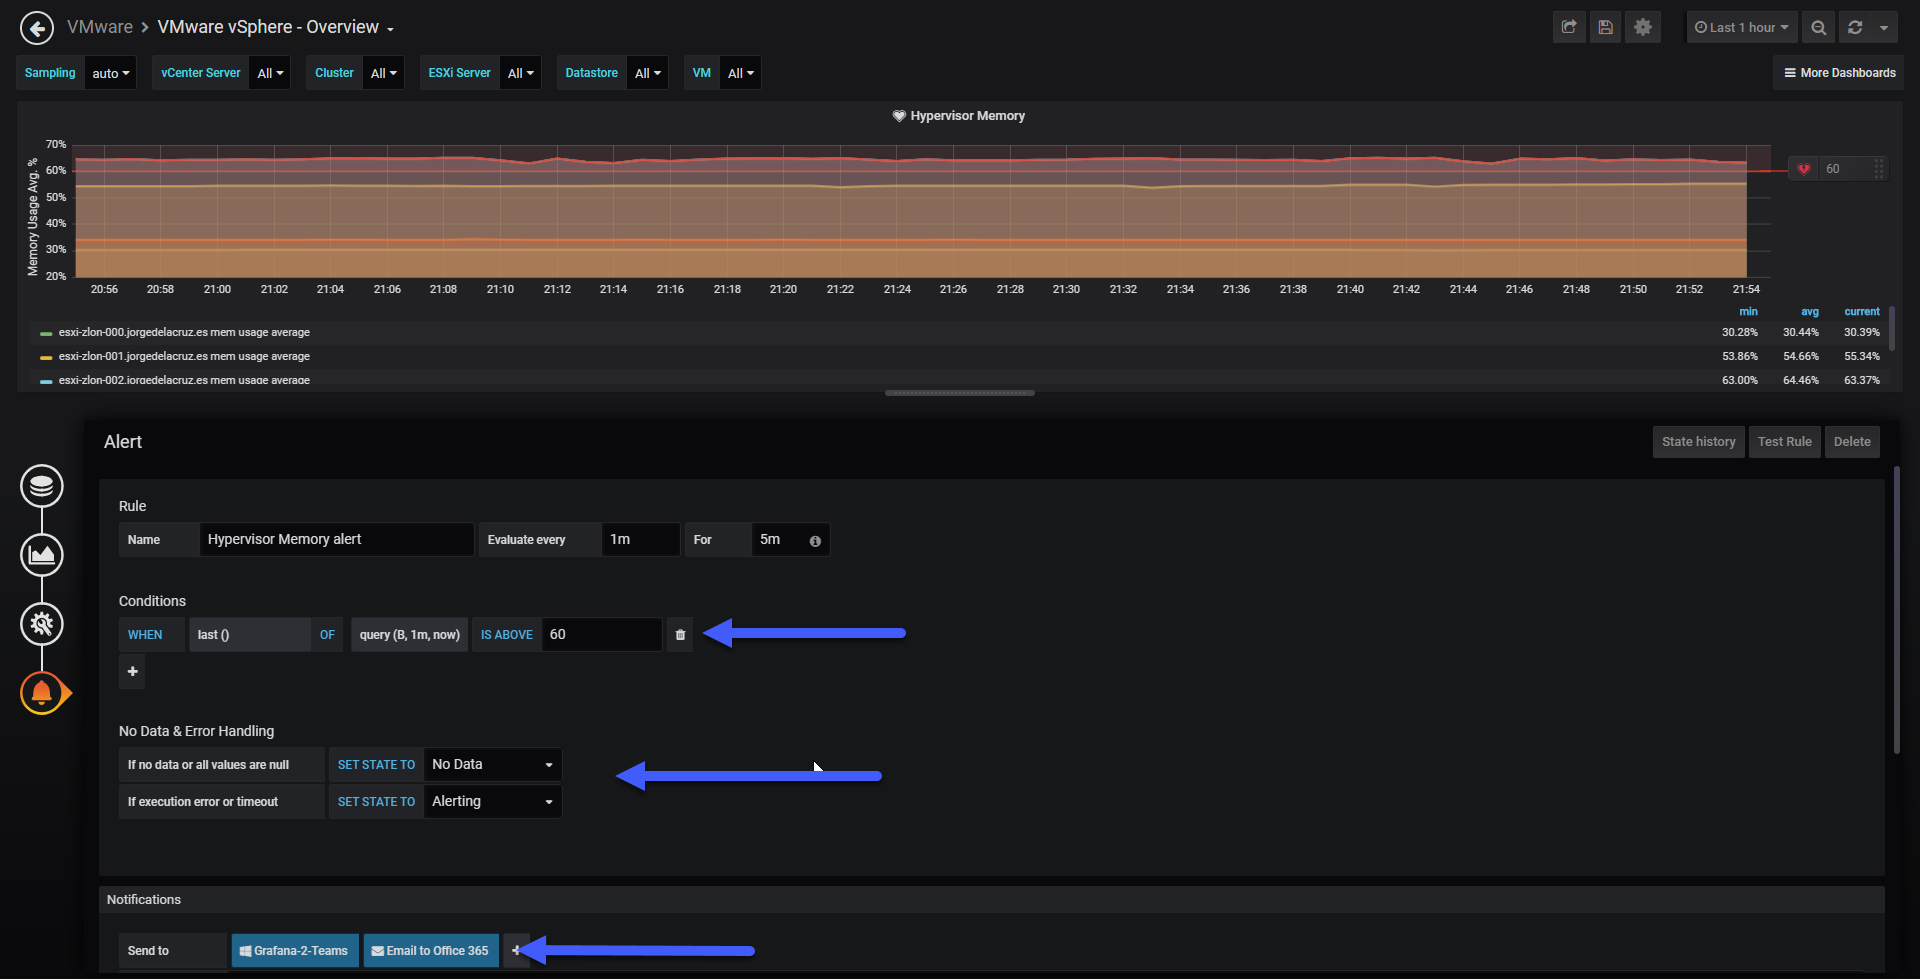Open the Visualization chart icon in sidebar
Screen dimensions: 1920x979
tap(42, 555)
